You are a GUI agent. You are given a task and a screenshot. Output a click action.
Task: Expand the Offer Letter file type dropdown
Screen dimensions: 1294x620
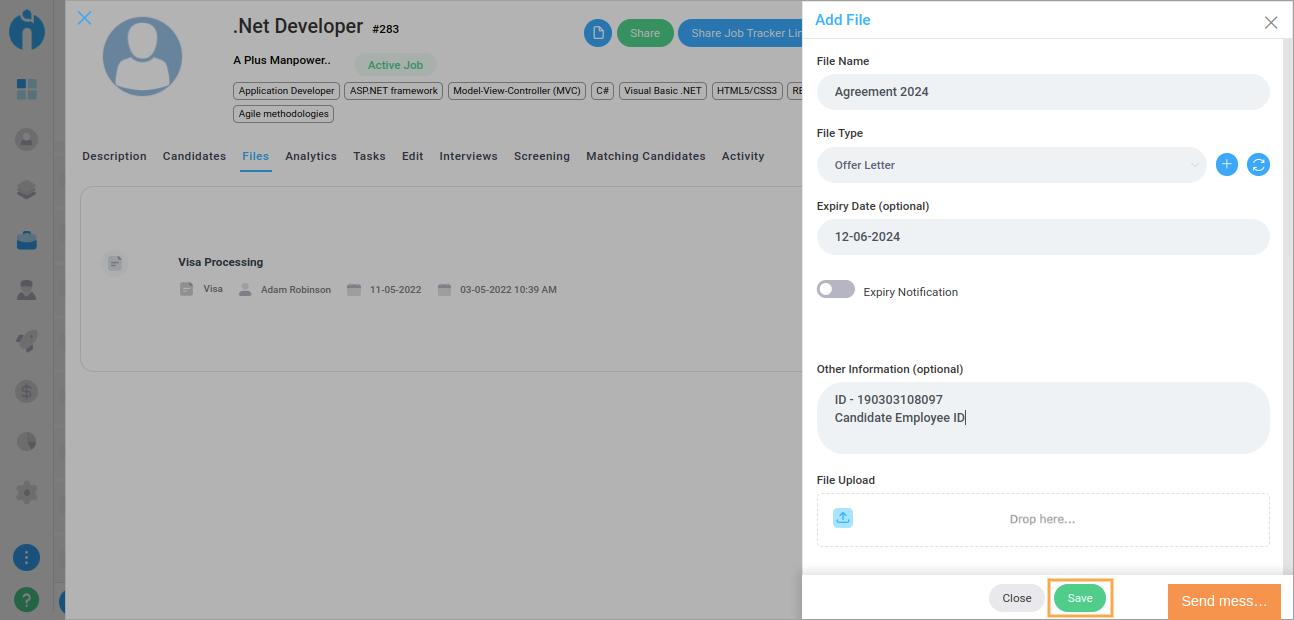(x=1012, y=165)
